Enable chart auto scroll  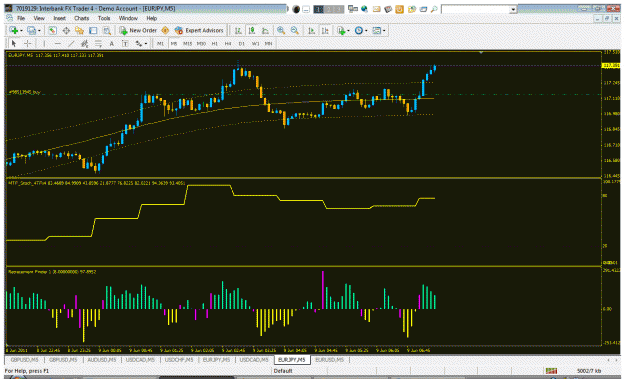(x=311, y=30)
